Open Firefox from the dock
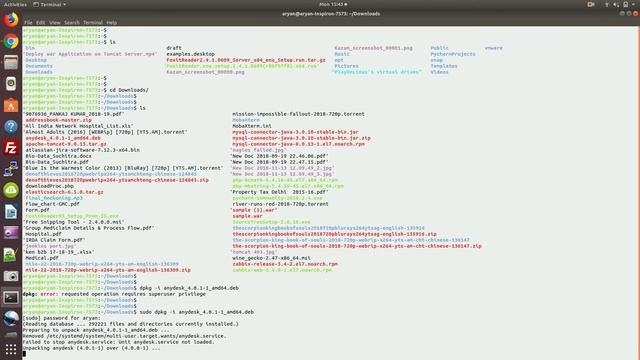The height and width of the screenshot is (360, 640). coord(11,20)
